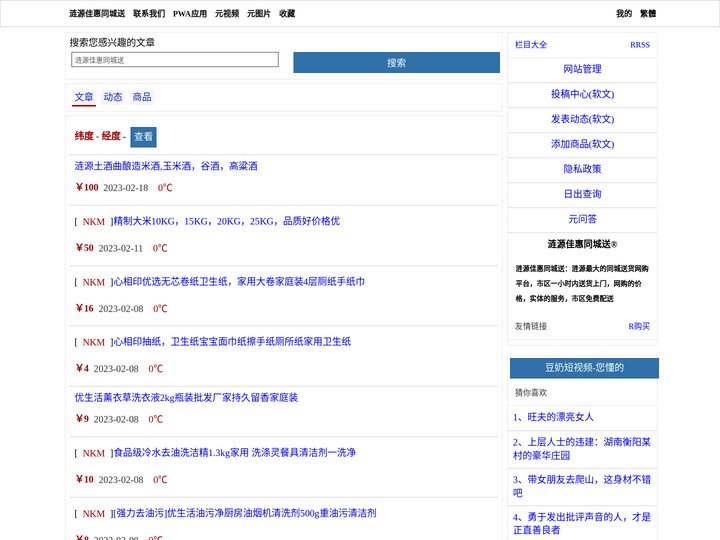This screenshot has height=540, width=720.
Task: Click NKM tag beside 心相印优选无芯卷纸 listing
Action: [94, 282]
